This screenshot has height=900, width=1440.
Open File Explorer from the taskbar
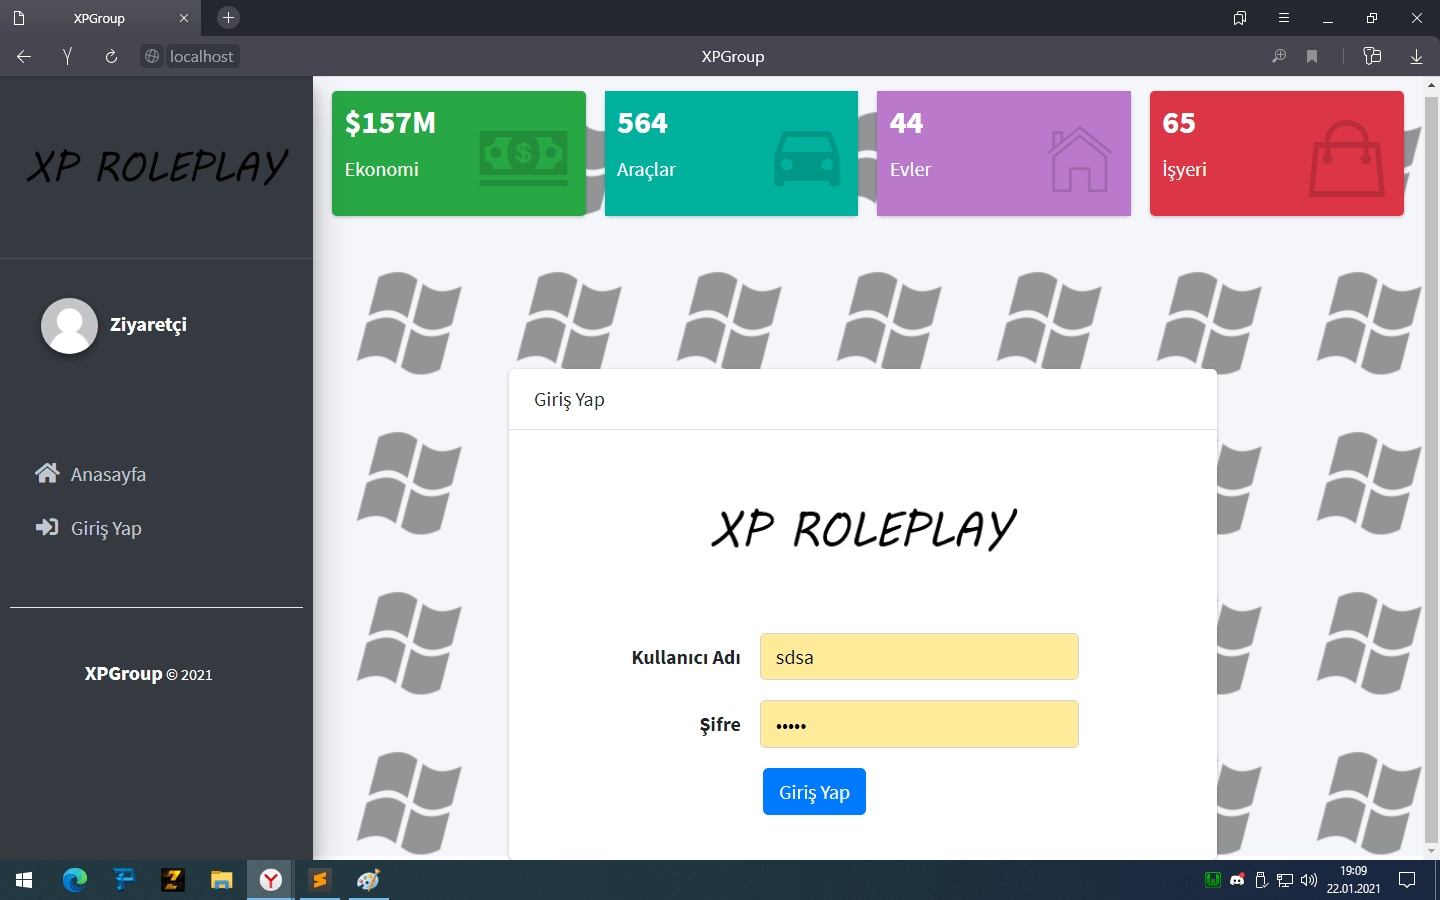(x=221, y=880)
